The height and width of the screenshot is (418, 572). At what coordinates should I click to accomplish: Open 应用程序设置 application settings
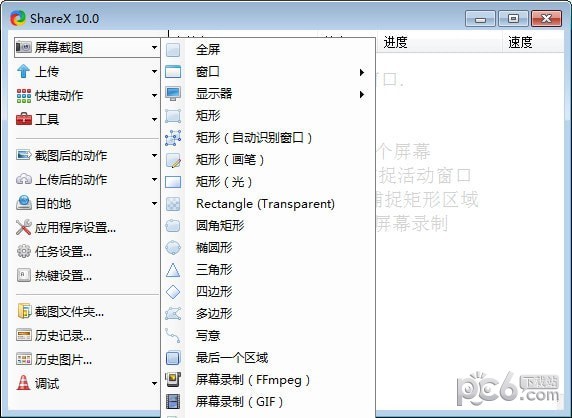click(66, 228)
